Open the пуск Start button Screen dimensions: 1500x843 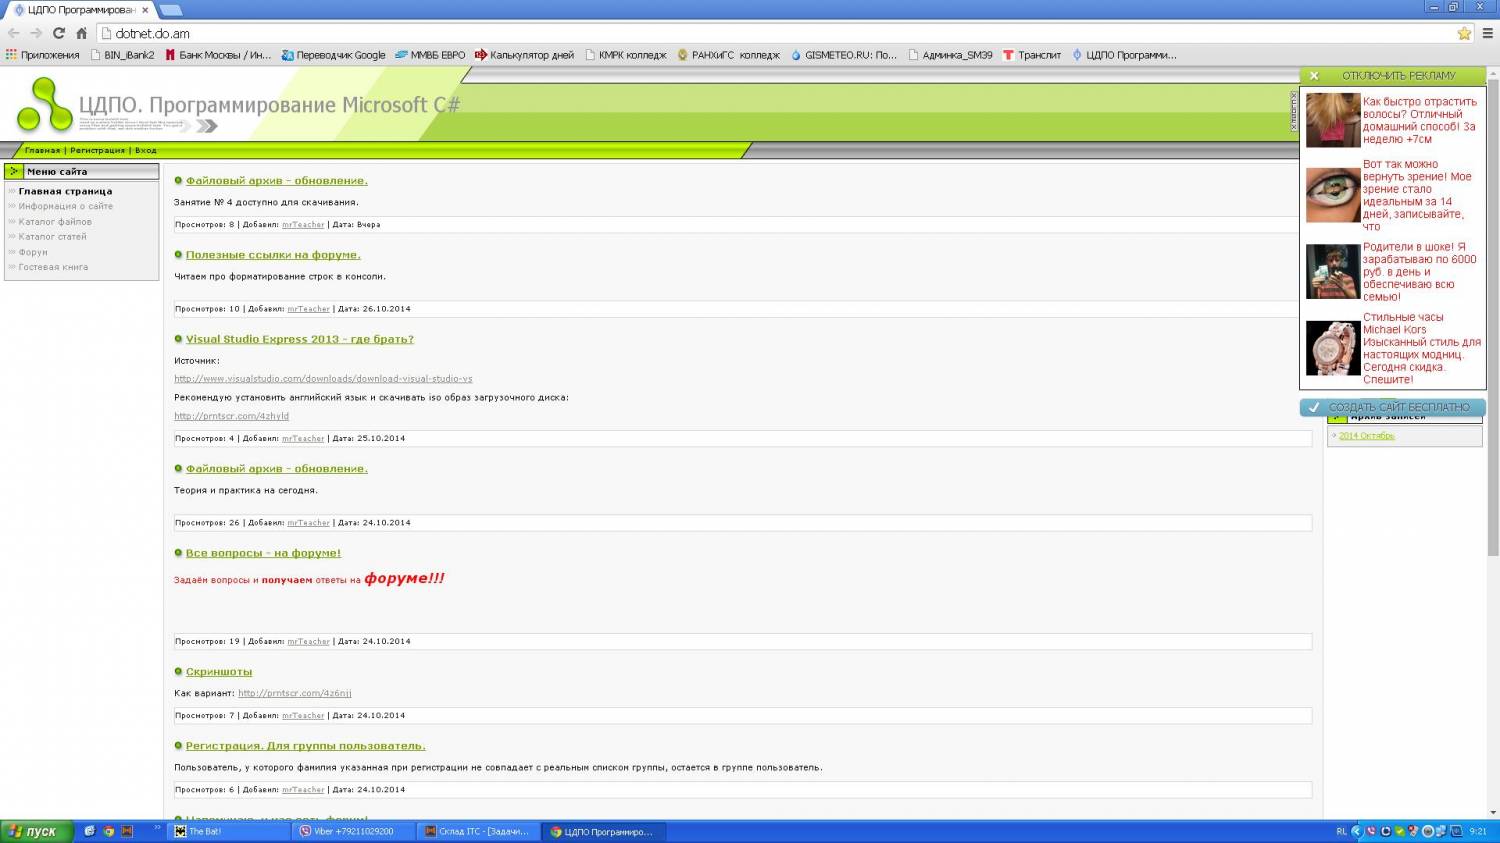tap(37, 831)
